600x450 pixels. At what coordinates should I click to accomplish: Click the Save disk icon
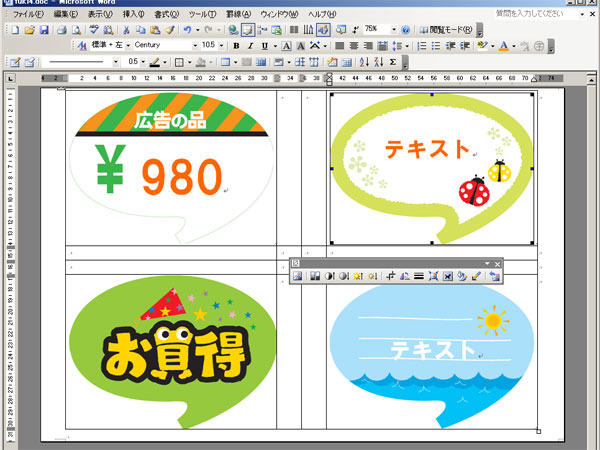44,31
